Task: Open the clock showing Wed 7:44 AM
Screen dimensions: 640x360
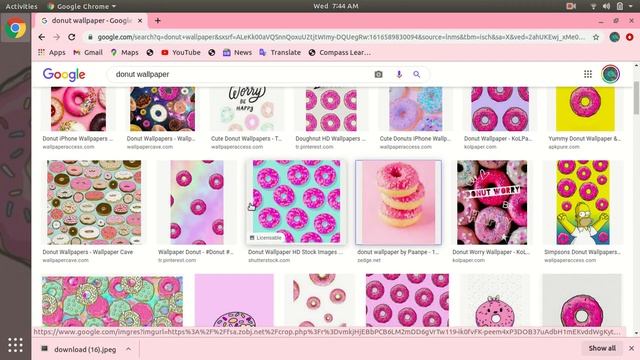Action: tap(336, 6)
